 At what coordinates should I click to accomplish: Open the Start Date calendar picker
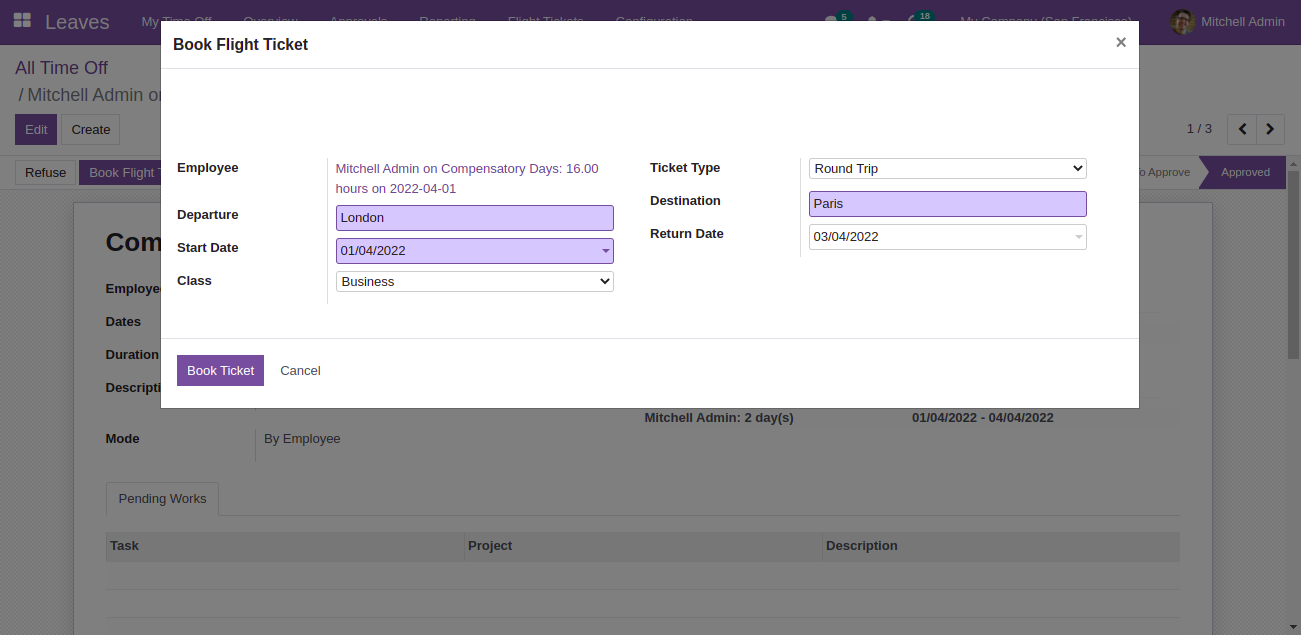604,250
